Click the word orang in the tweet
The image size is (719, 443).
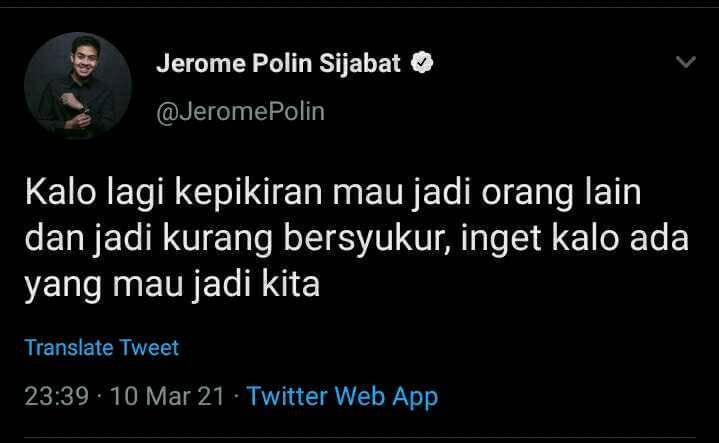pyautogui.click(x=527, y=194)
